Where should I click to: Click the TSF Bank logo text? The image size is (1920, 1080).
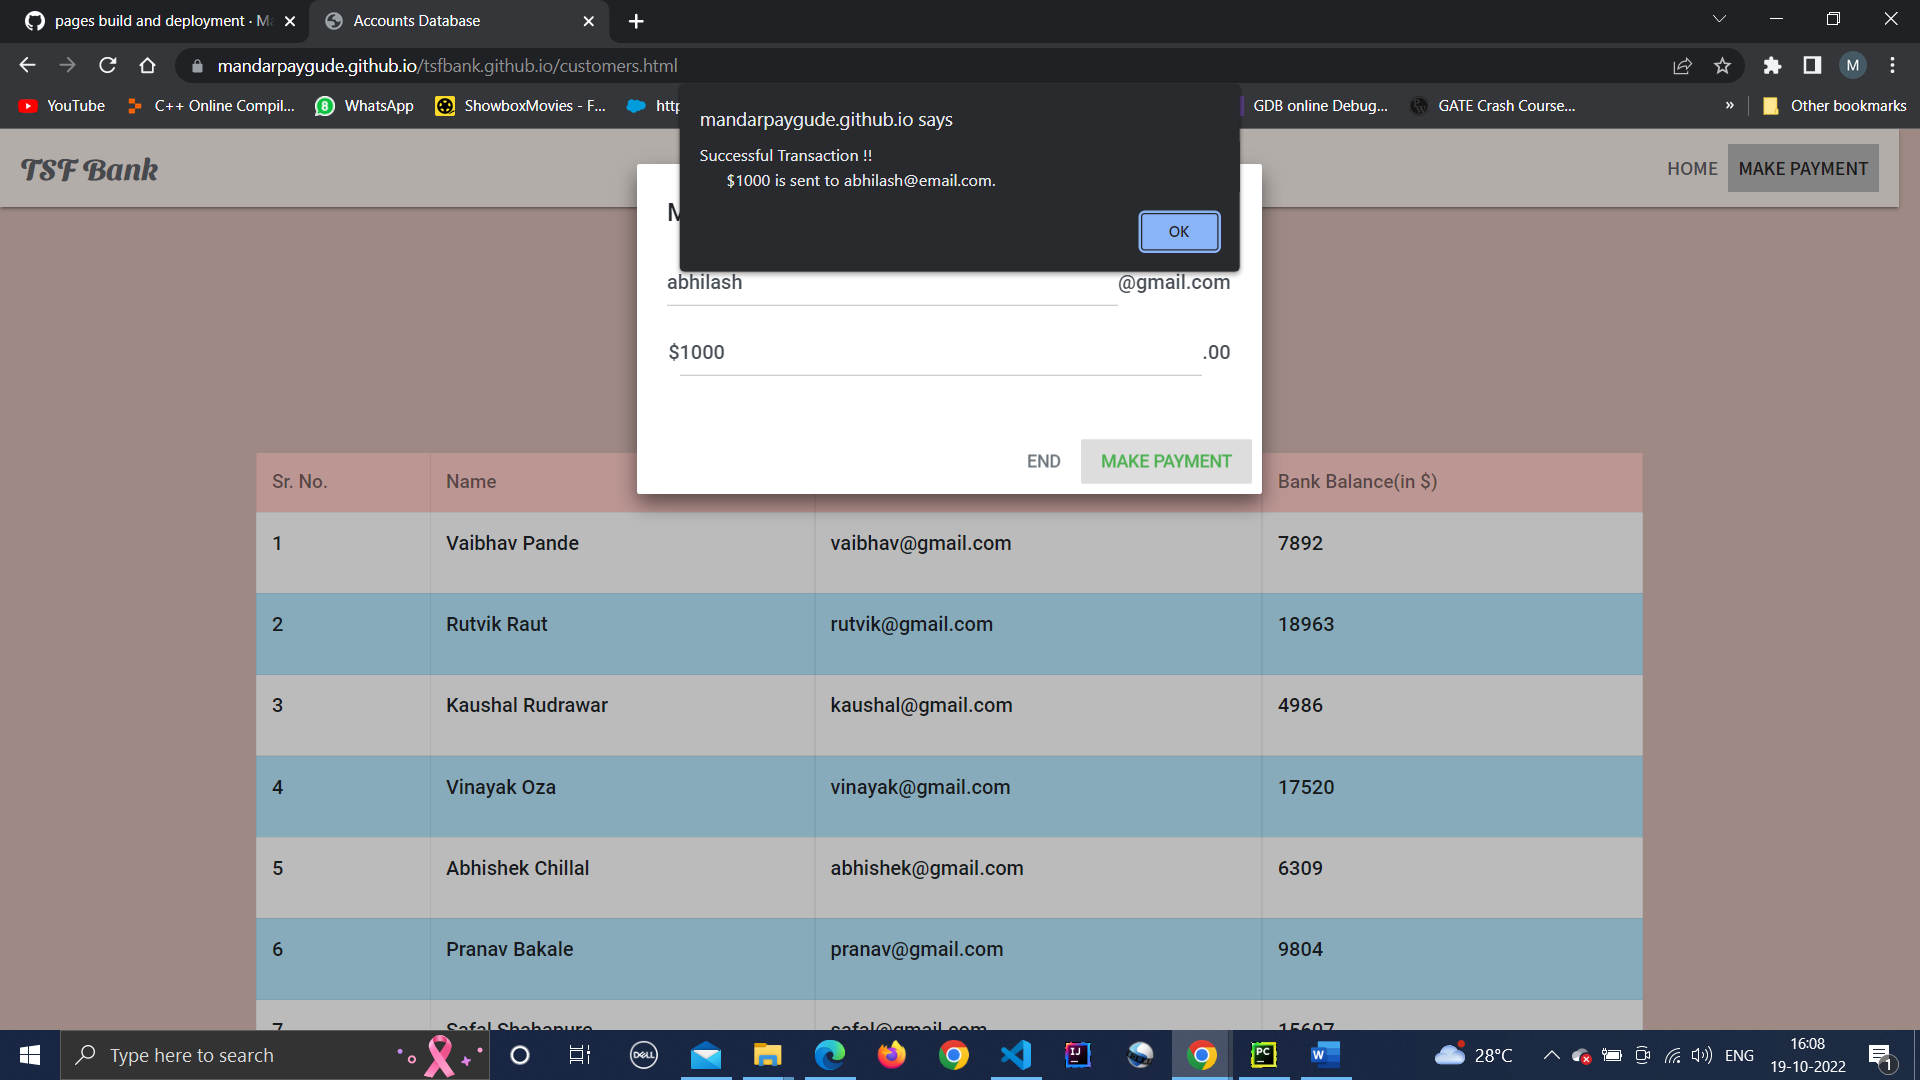tap(89, 170)
